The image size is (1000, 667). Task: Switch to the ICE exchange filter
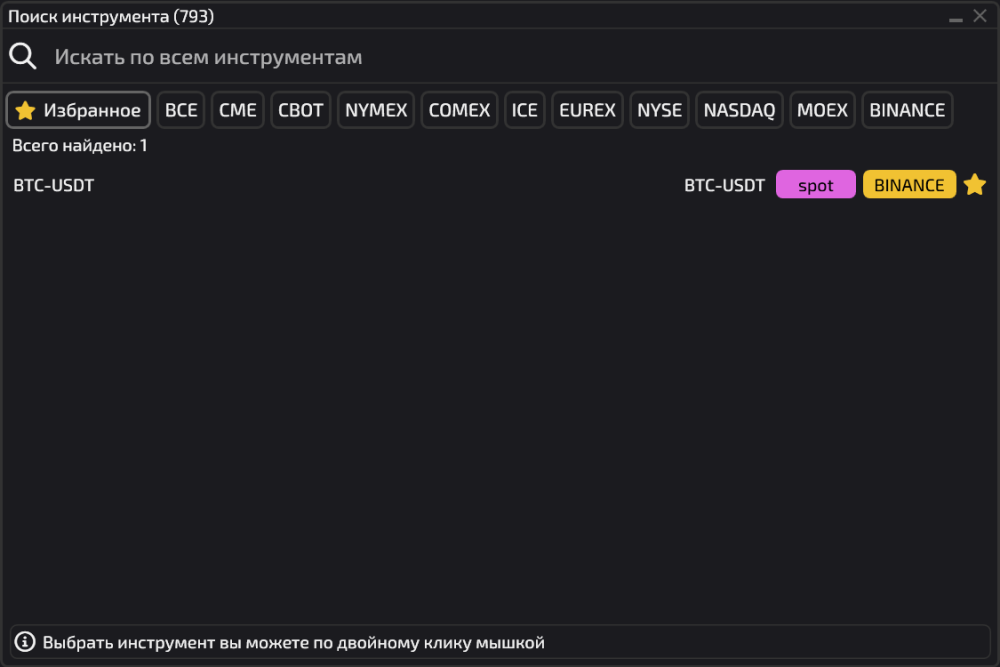click(x=525, y=110)
